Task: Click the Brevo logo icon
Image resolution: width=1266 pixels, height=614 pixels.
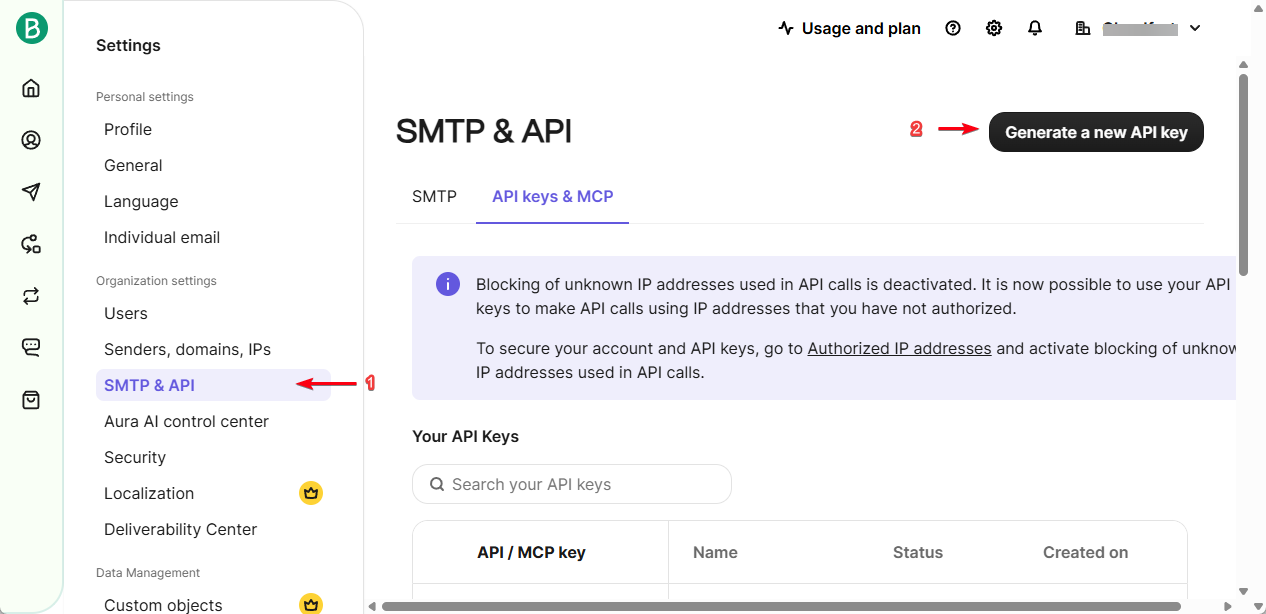Action: point(31,28)
